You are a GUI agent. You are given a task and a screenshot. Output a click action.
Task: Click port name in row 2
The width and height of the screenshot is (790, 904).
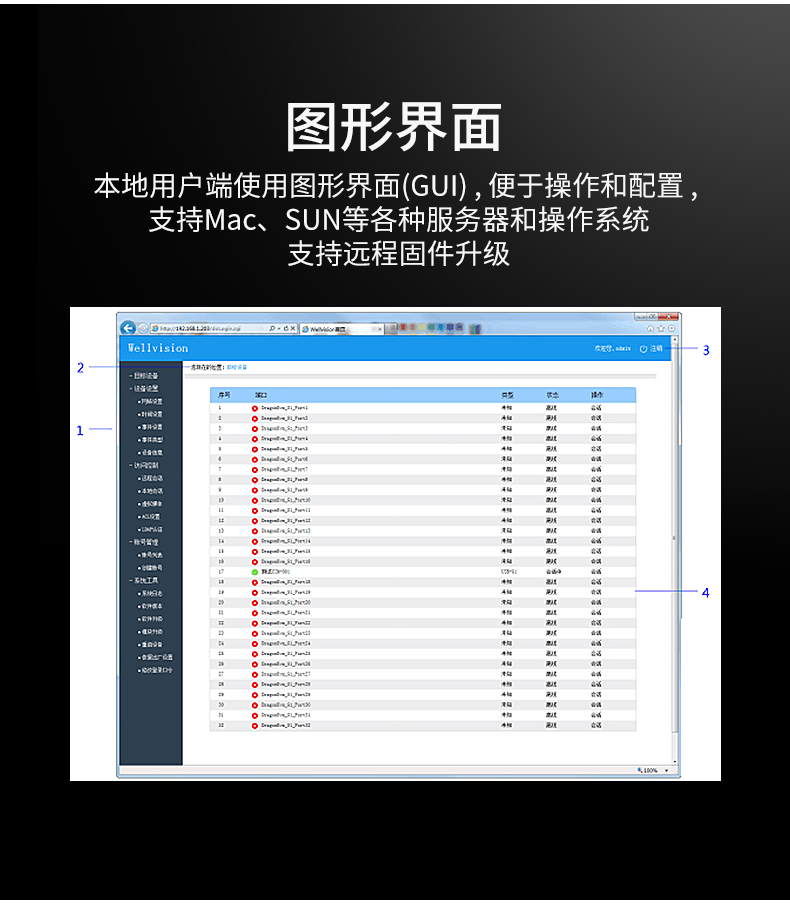pos(284,418)
